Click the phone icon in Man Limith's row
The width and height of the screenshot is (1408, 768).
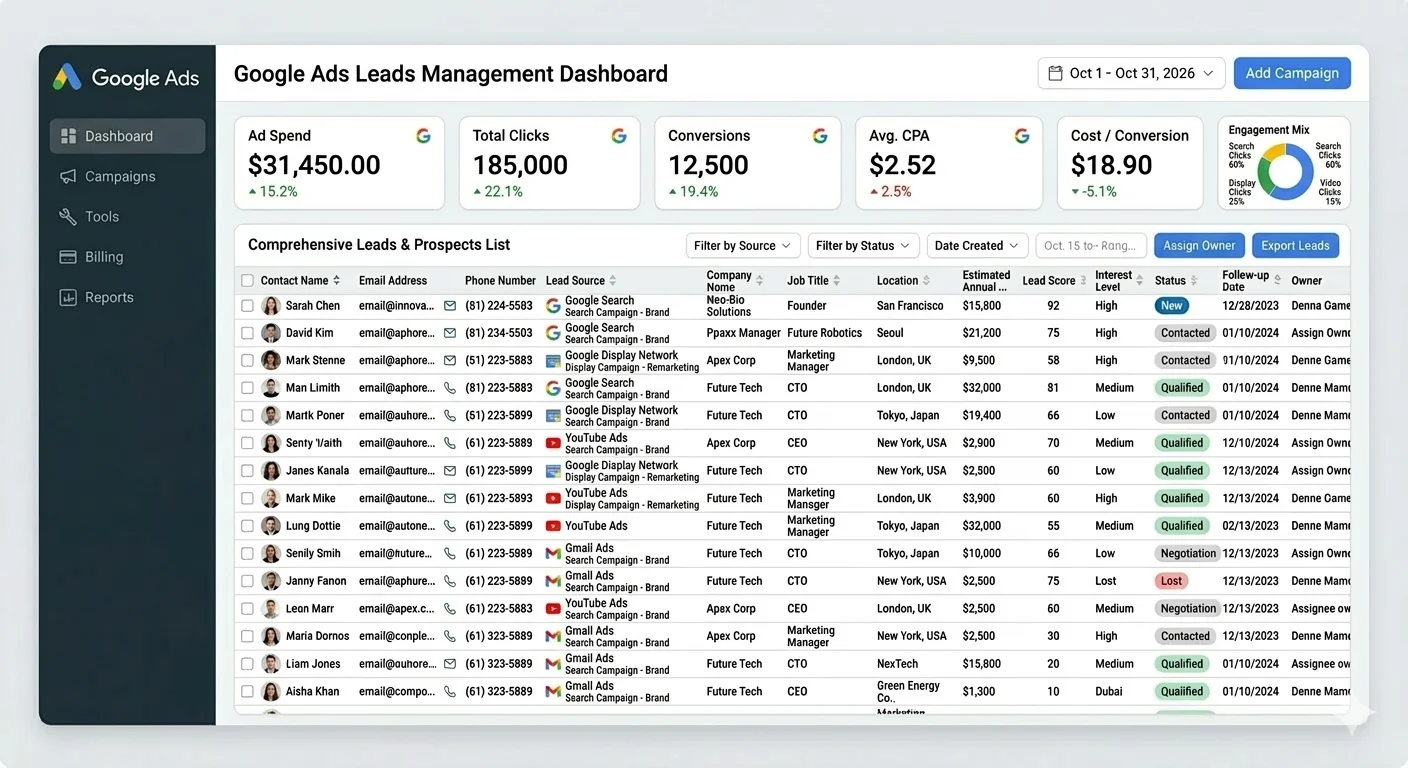450,388
